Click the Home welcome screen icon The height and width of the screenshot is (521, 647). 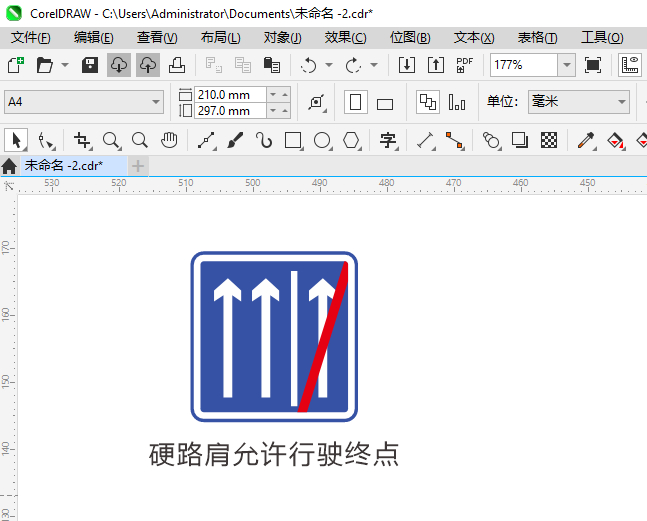pos(9,166)
